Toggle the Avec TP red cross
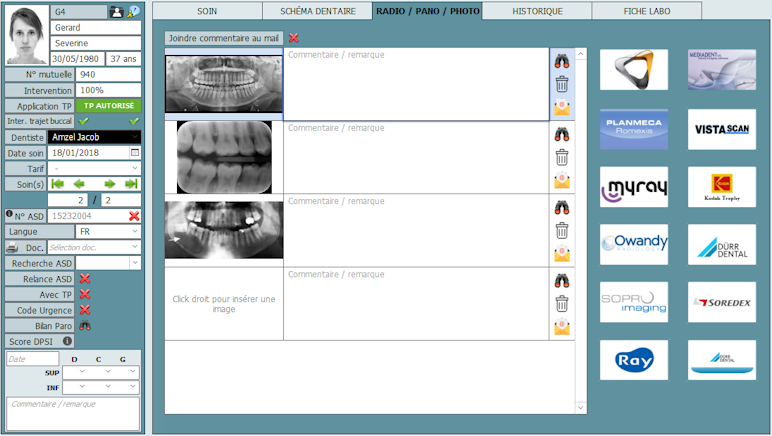This screenshot has height=436, width=772. click(85, 294)
